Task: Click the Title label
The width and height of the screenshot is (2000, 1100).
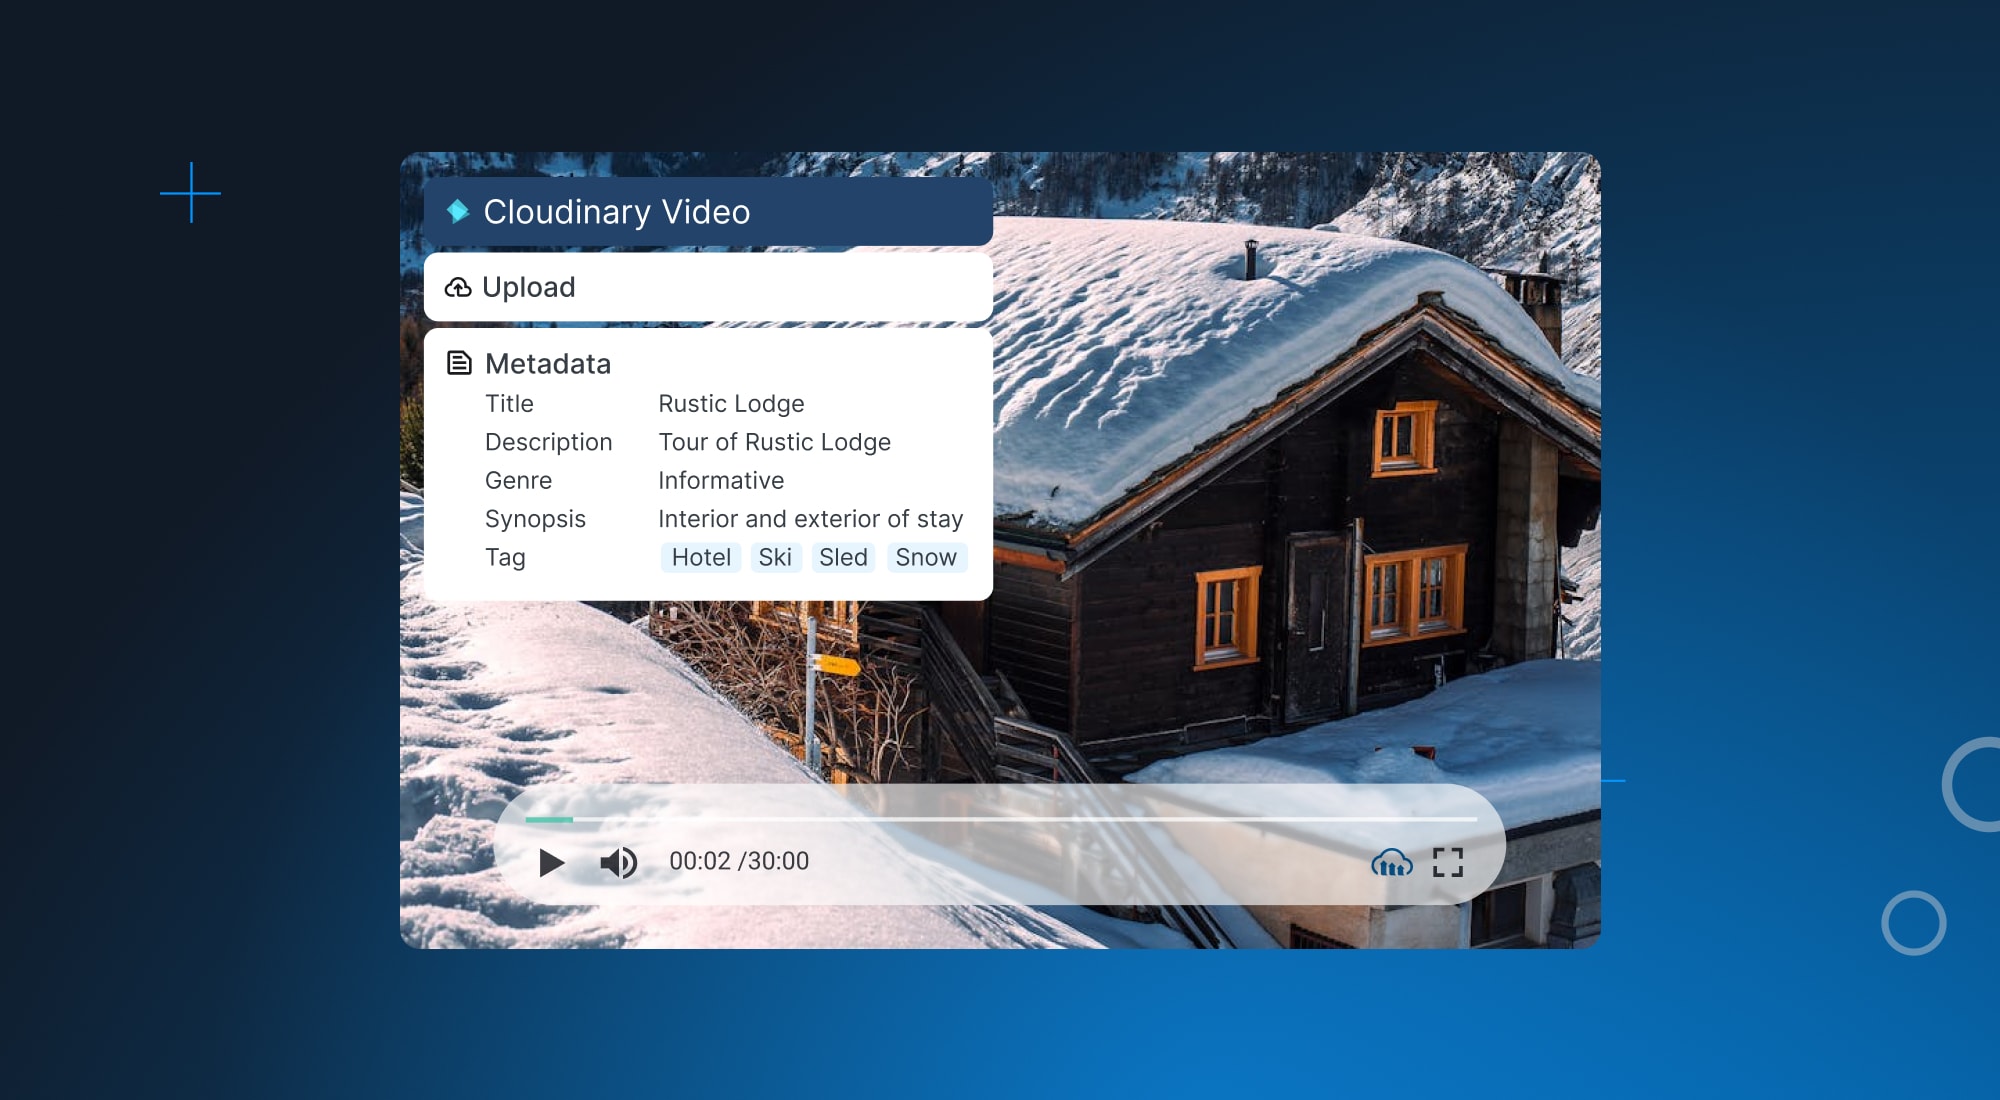Action: [509, 404]
